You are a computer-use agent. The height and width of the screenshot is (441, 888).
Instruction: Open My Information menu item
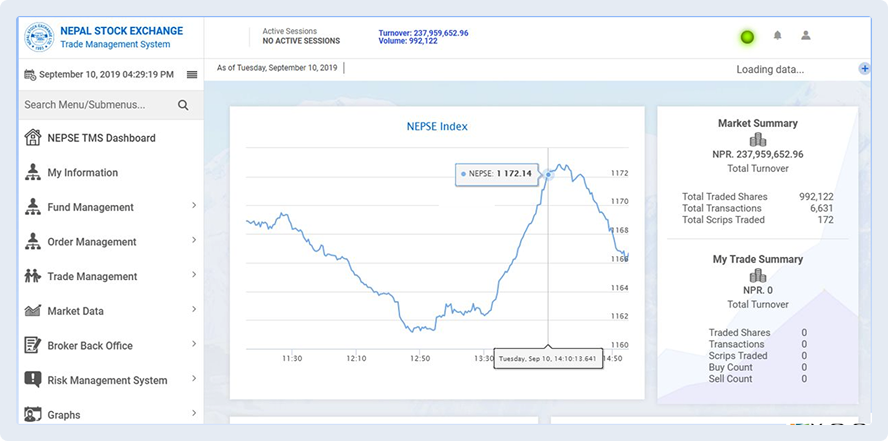pyautogui.click(x=82, y=173)
